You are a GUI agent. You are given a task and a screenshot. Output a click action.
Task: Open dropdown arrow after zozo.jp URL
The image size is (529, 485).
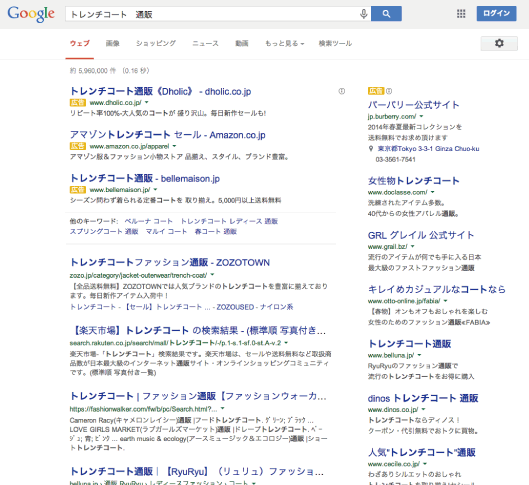[213, 275]
